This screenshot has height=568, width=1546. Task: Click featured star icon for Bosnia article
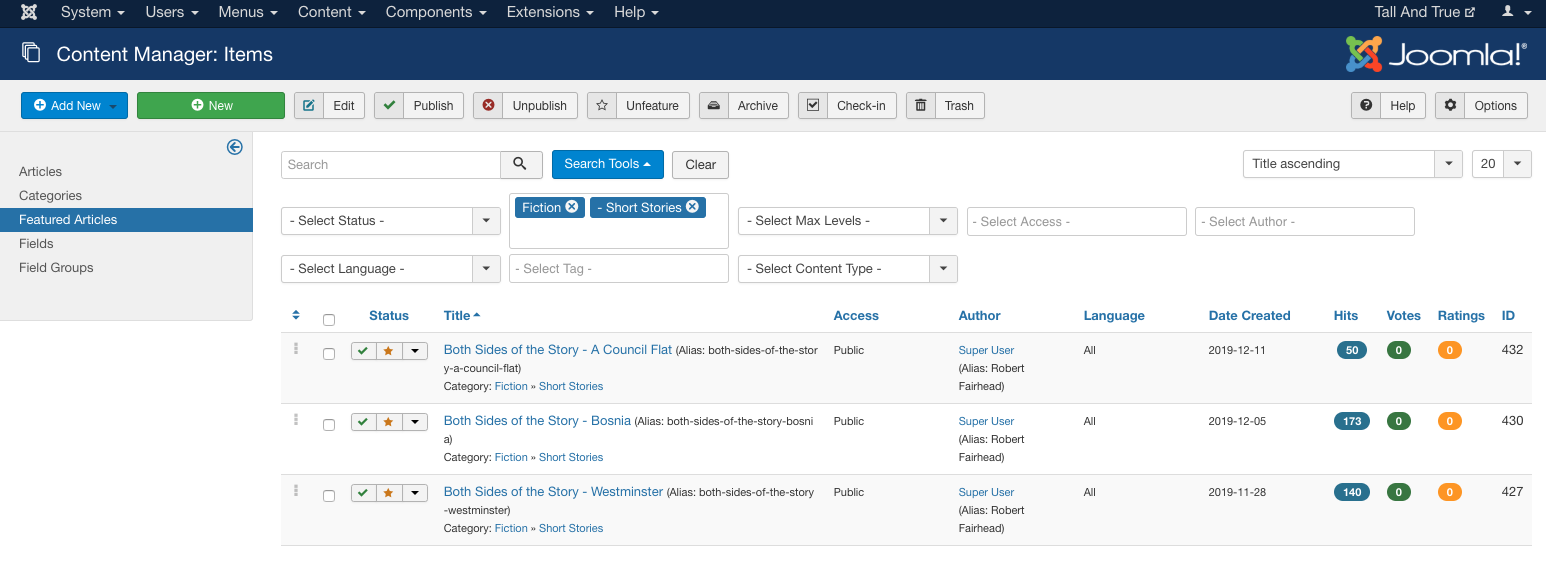[388, 422]
